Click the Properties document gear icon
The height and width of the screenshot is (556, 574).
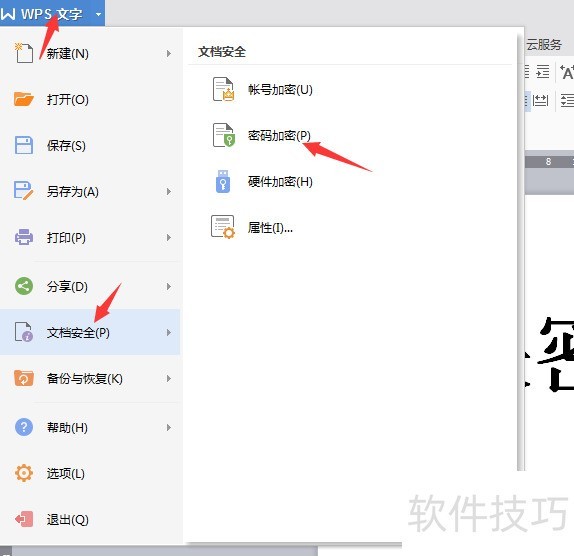click(223, 227)
